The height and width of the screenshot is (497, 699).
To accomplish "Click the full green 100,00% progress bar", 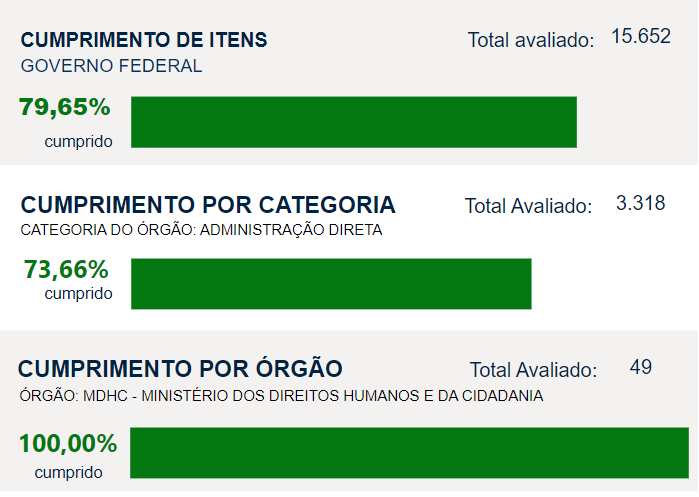I will coord(409,453).
